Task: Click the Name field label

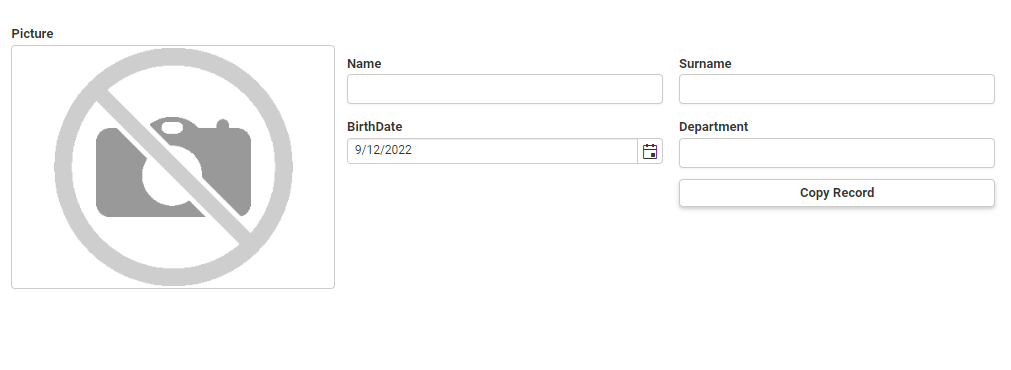Action: pos(364,64)
